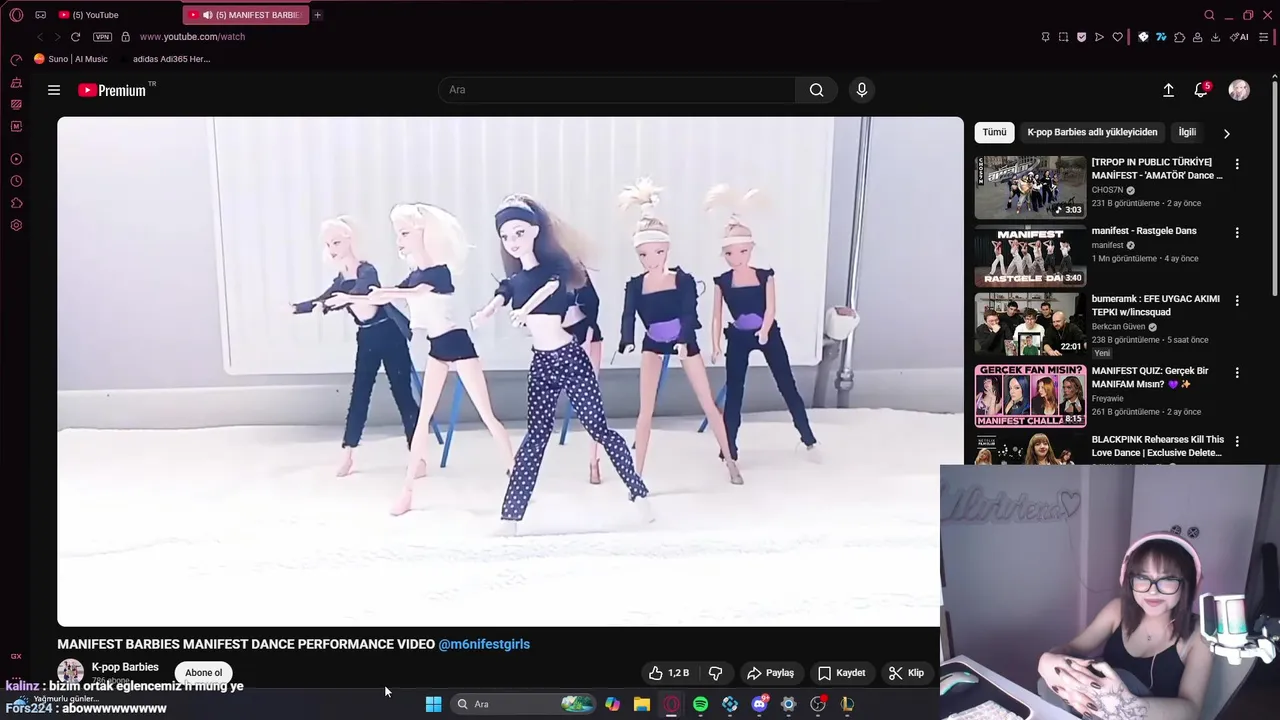The height and width of the screenshot is (720, 1280).
Task: Toggle the VPN badge in the address bar
Action: [x=102, y=37]
